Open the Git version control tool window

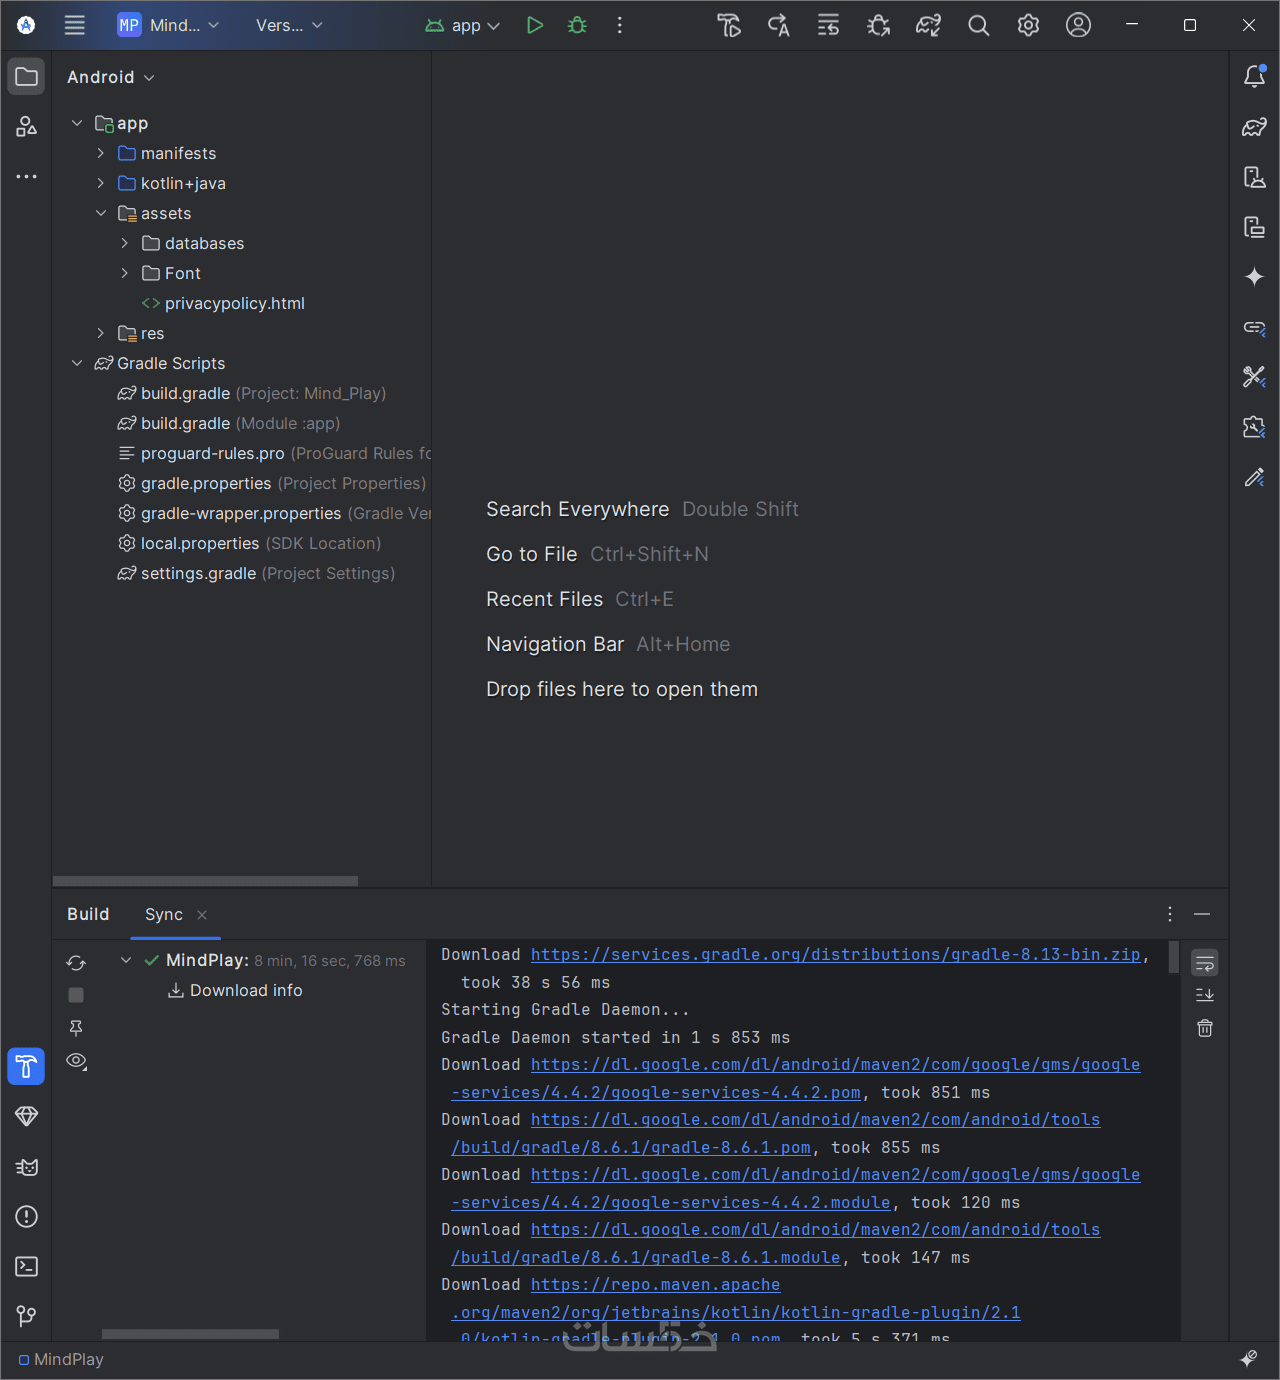(27, 1316)
